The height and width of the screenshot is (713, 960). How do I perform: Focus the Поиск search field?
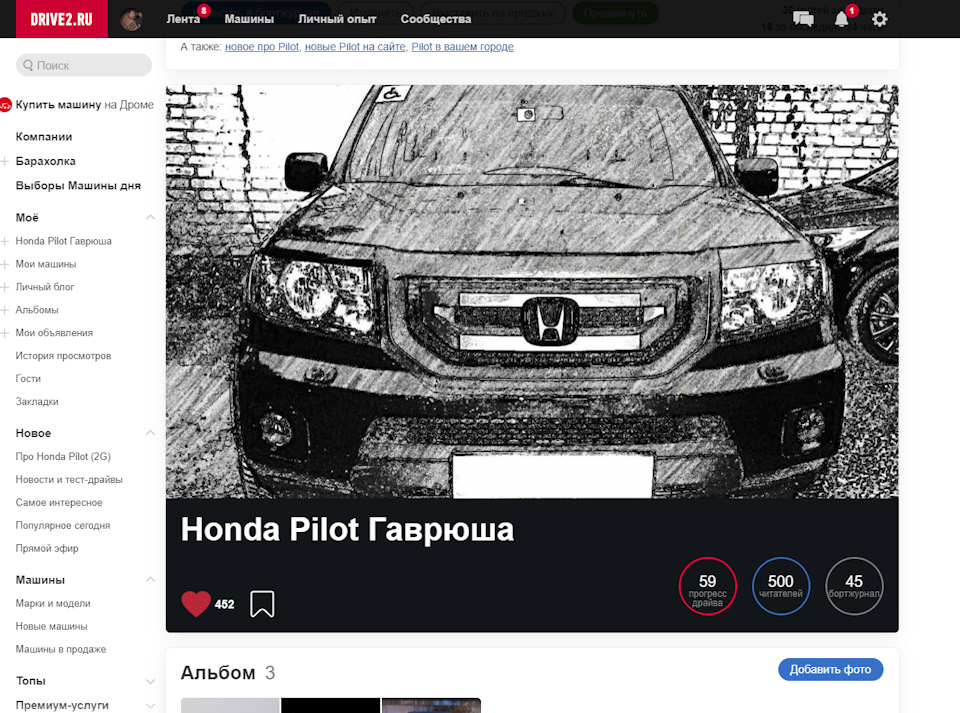[84, 65]
